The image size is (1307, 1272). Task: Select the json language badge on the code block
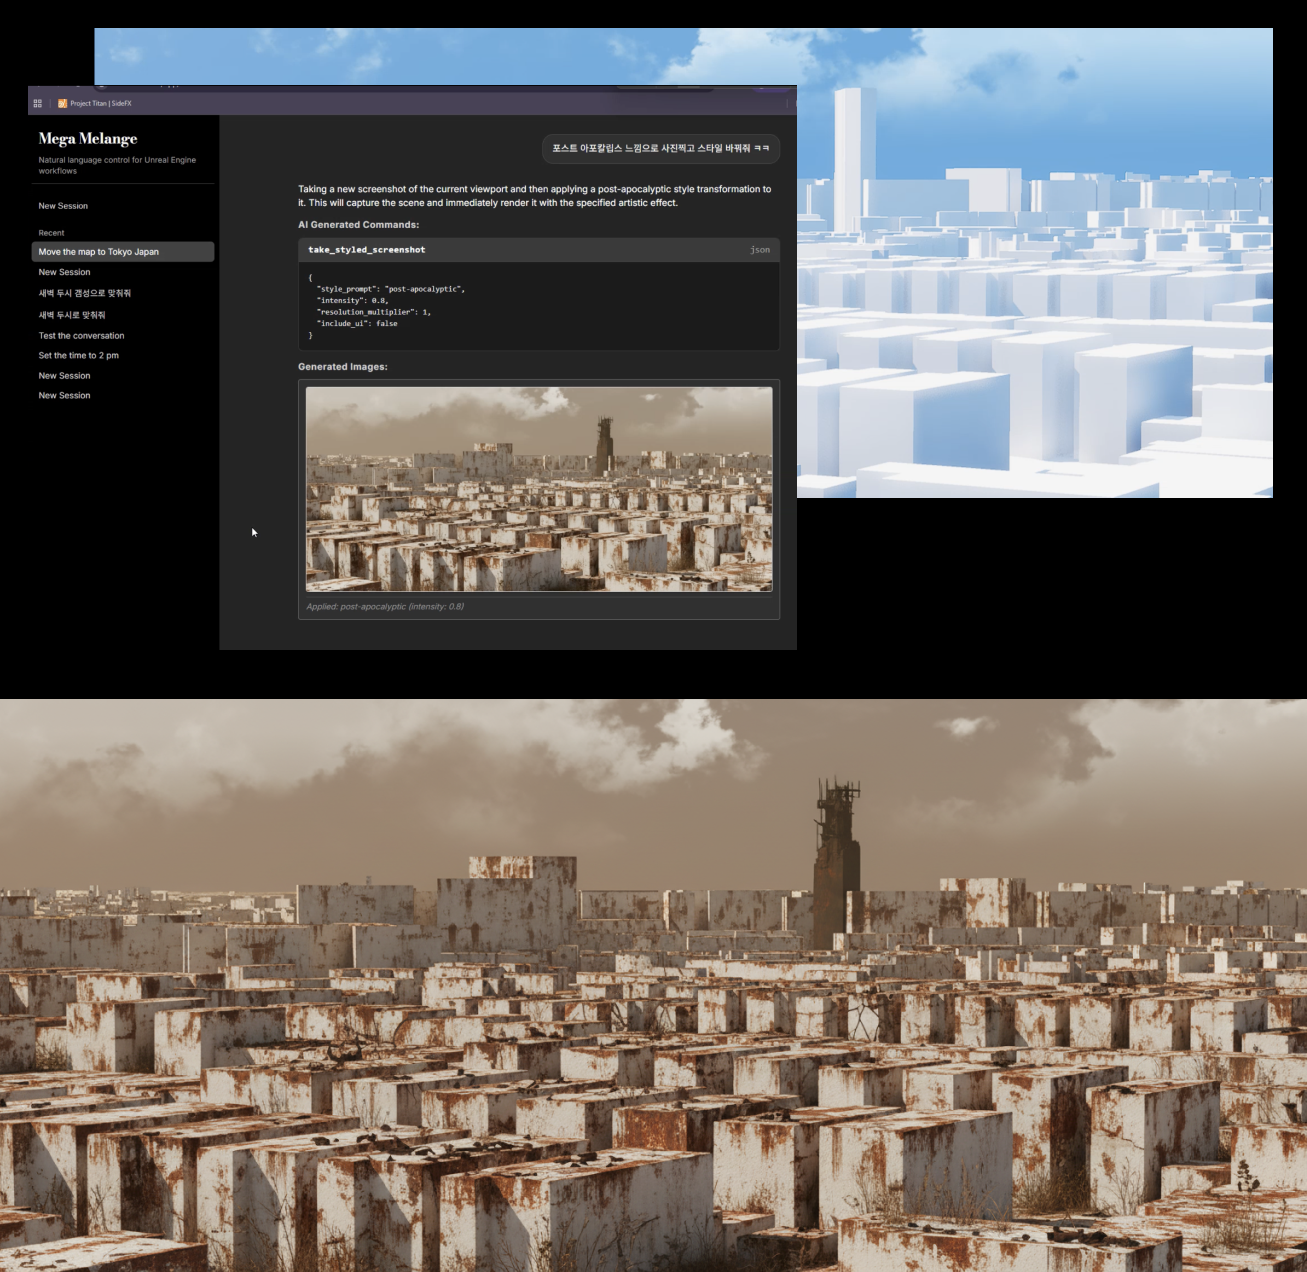coord(760,249)
